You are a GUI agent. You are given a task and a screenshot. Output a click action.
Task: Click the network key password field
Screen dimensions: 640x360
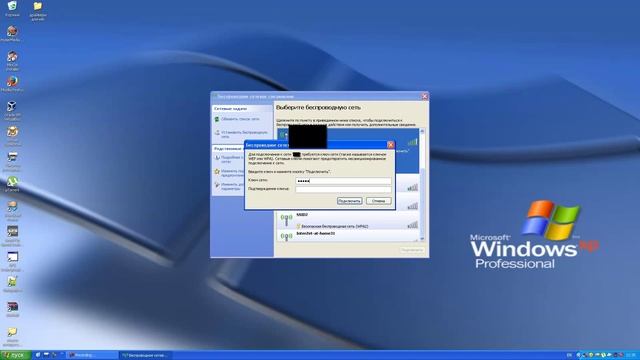[x=343, y=180]
